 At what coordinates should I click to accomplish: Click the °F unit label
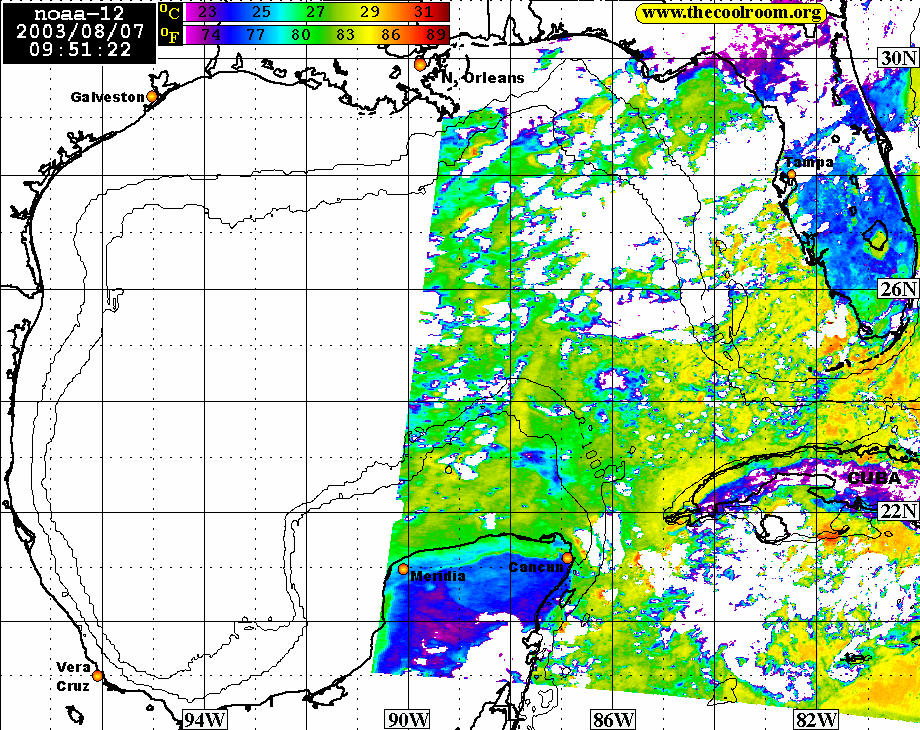[170, 35]
